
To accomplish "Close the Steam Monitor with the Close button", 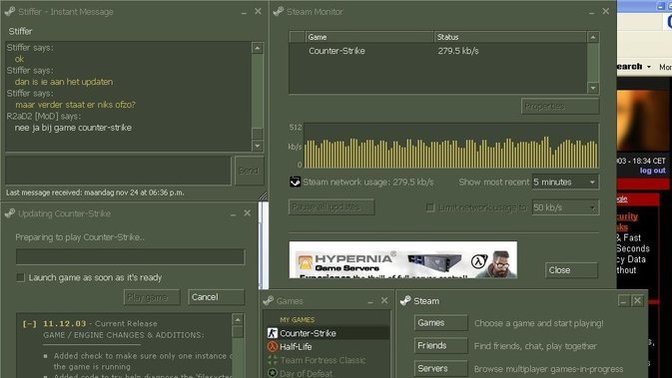I will (571, 270).
